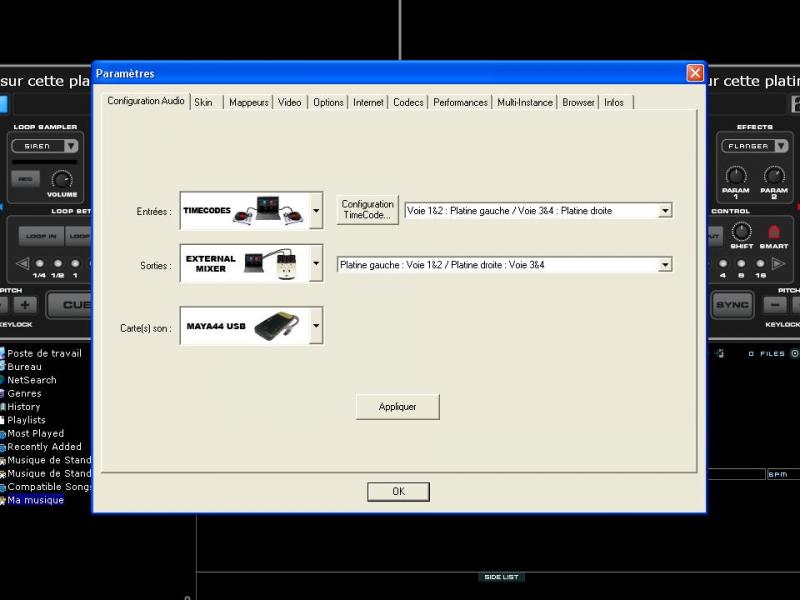Select the Genres item
The image size is (800, 600).
tap(24, 393)
